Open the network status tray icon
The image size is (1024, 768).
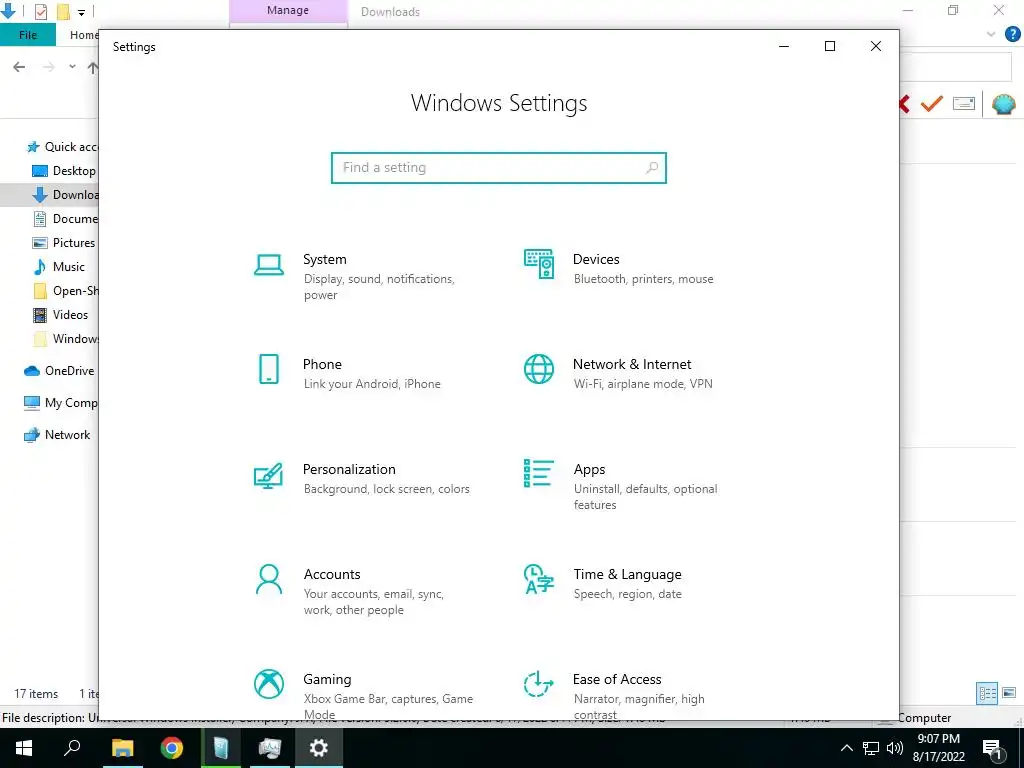[x=871, y=748]
